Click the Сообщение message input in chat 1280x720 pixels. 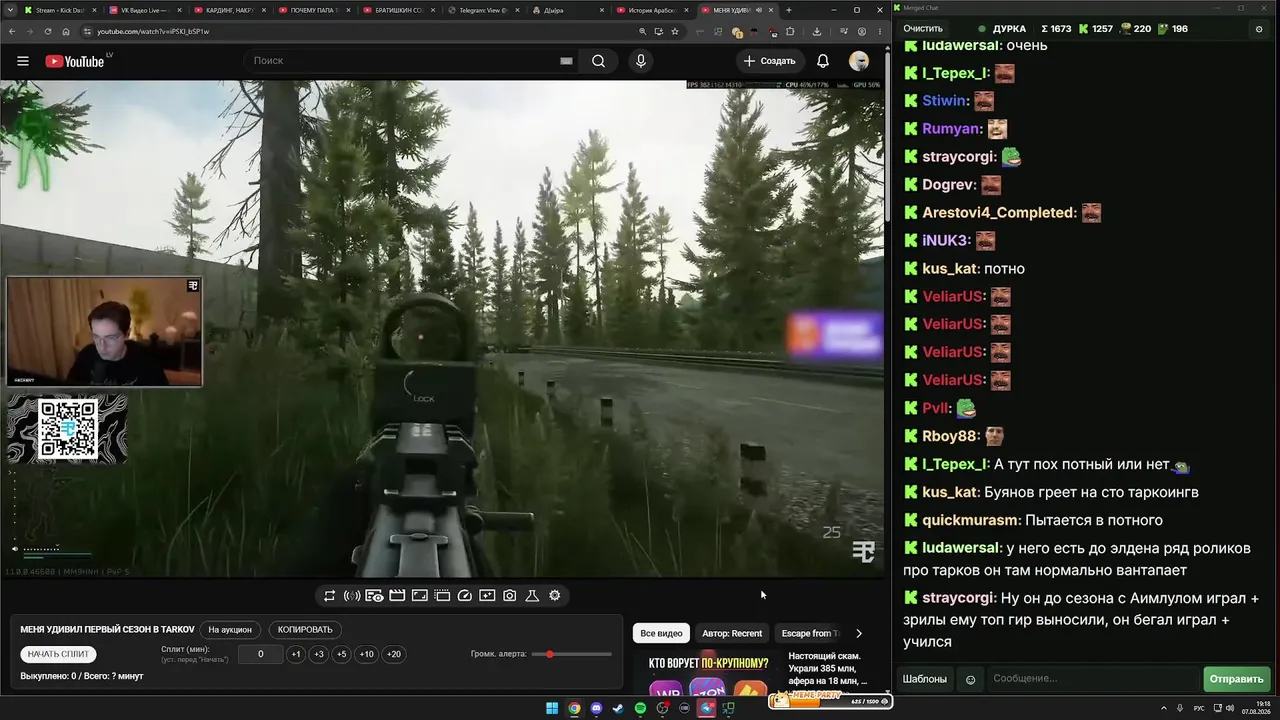point(1093,679)
